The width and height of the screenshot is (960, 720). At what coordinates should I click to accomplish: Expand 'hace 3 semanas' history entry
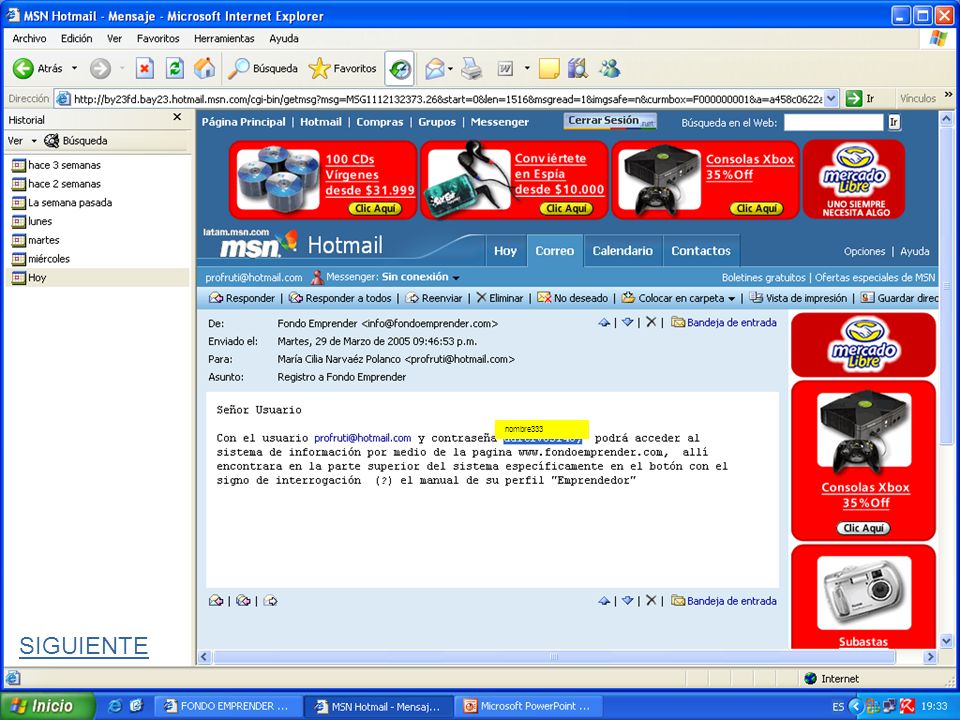tap(56, 165)
